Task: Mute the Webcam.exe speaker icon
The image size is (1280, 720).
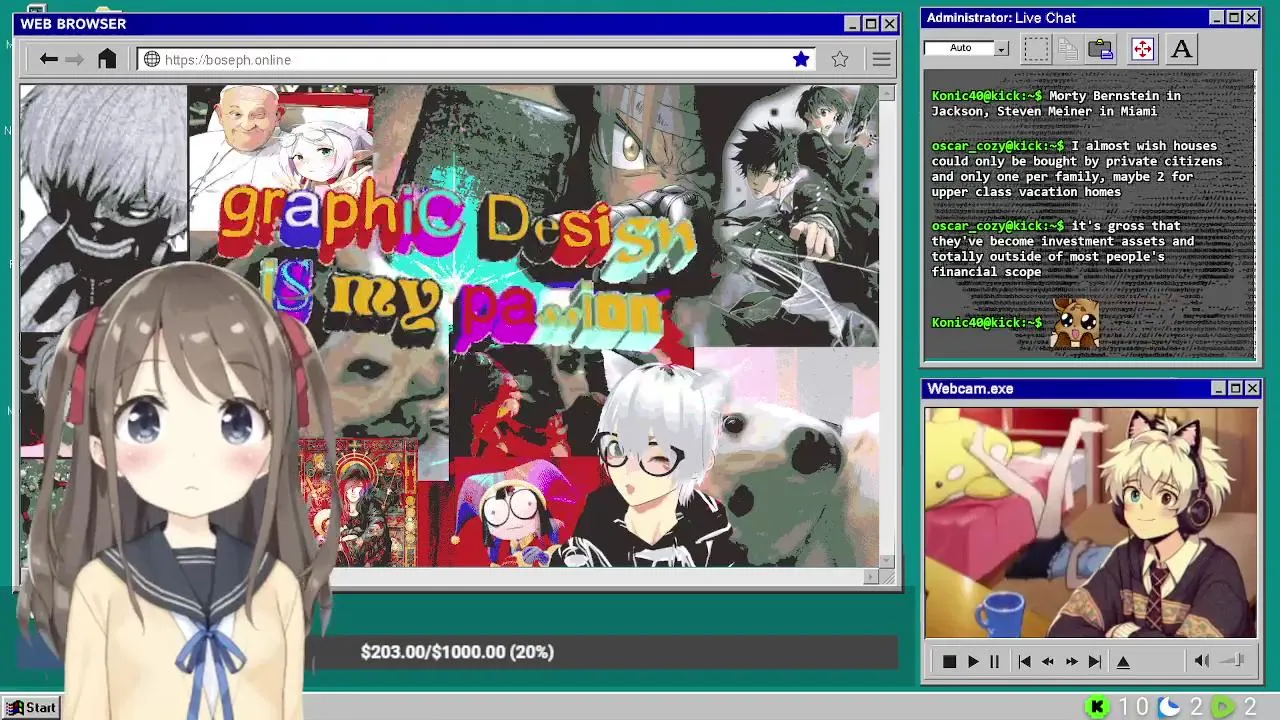Action: pyautogui.click(x=1202, y=661)
